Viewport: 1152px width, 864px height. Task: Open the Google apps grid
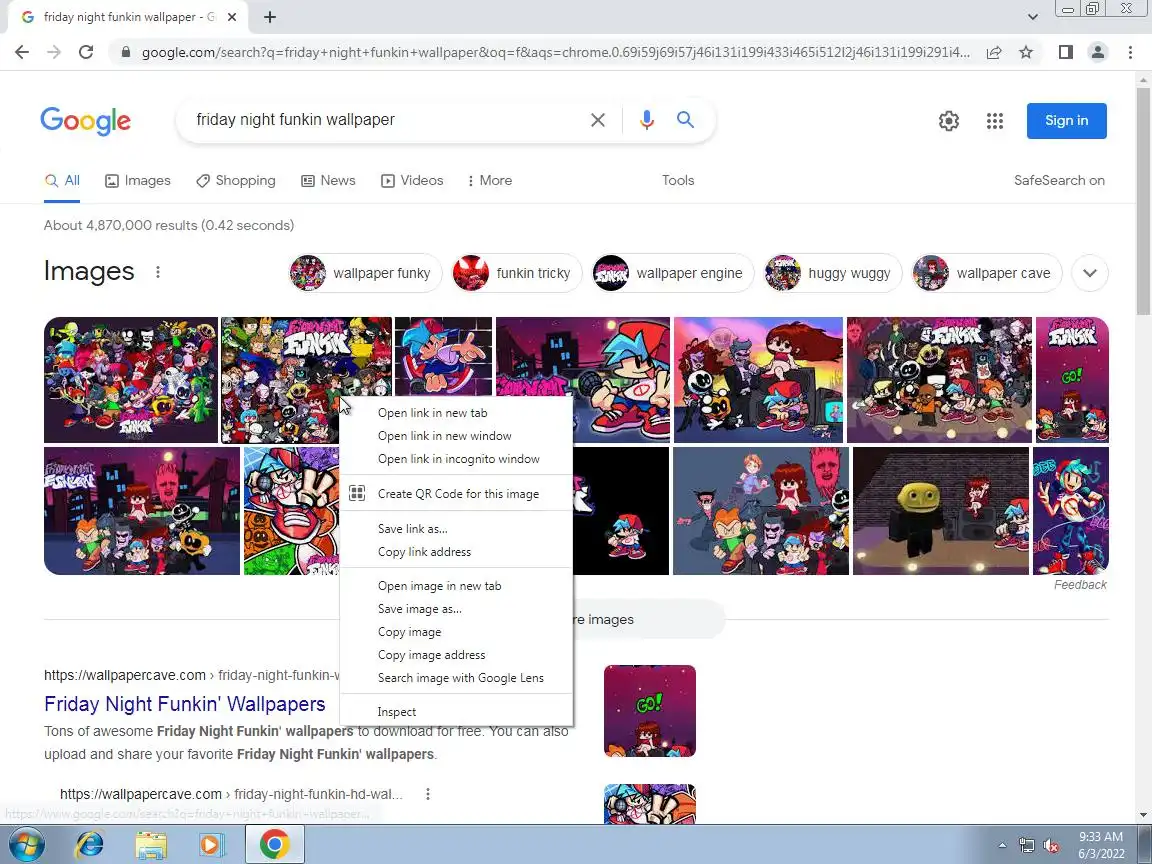click(995, 121)
